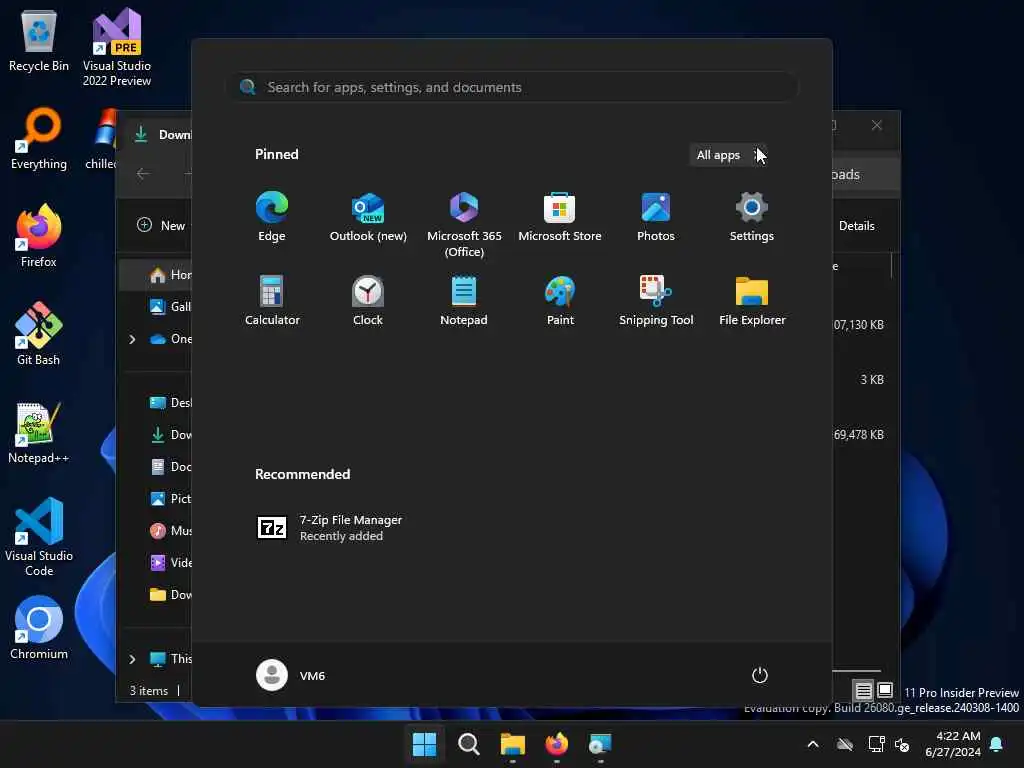Click New button in File Explorer window

coord(161,225)
